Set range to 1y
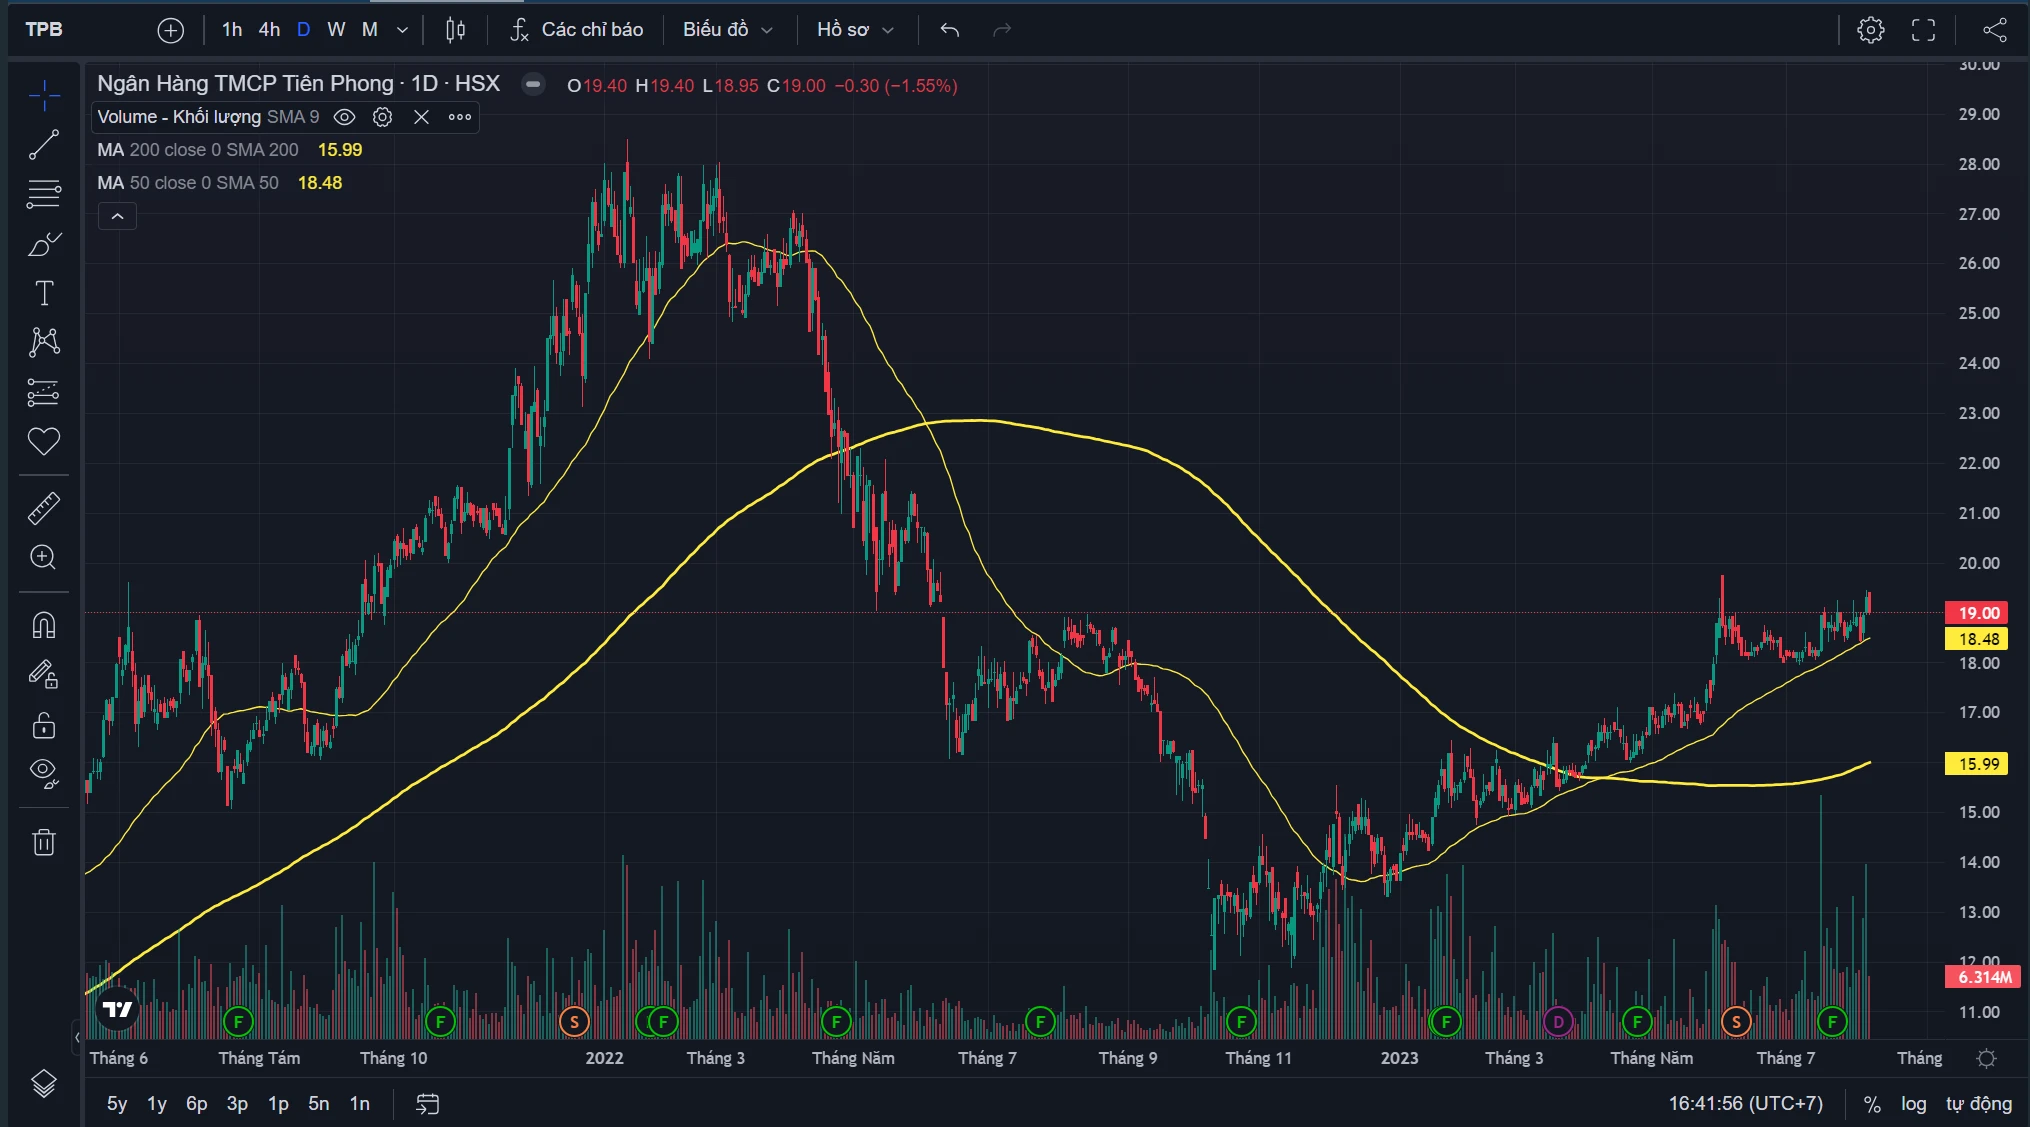The height and width of the screenshot is (1127, 2030). tap(157, 1104)
